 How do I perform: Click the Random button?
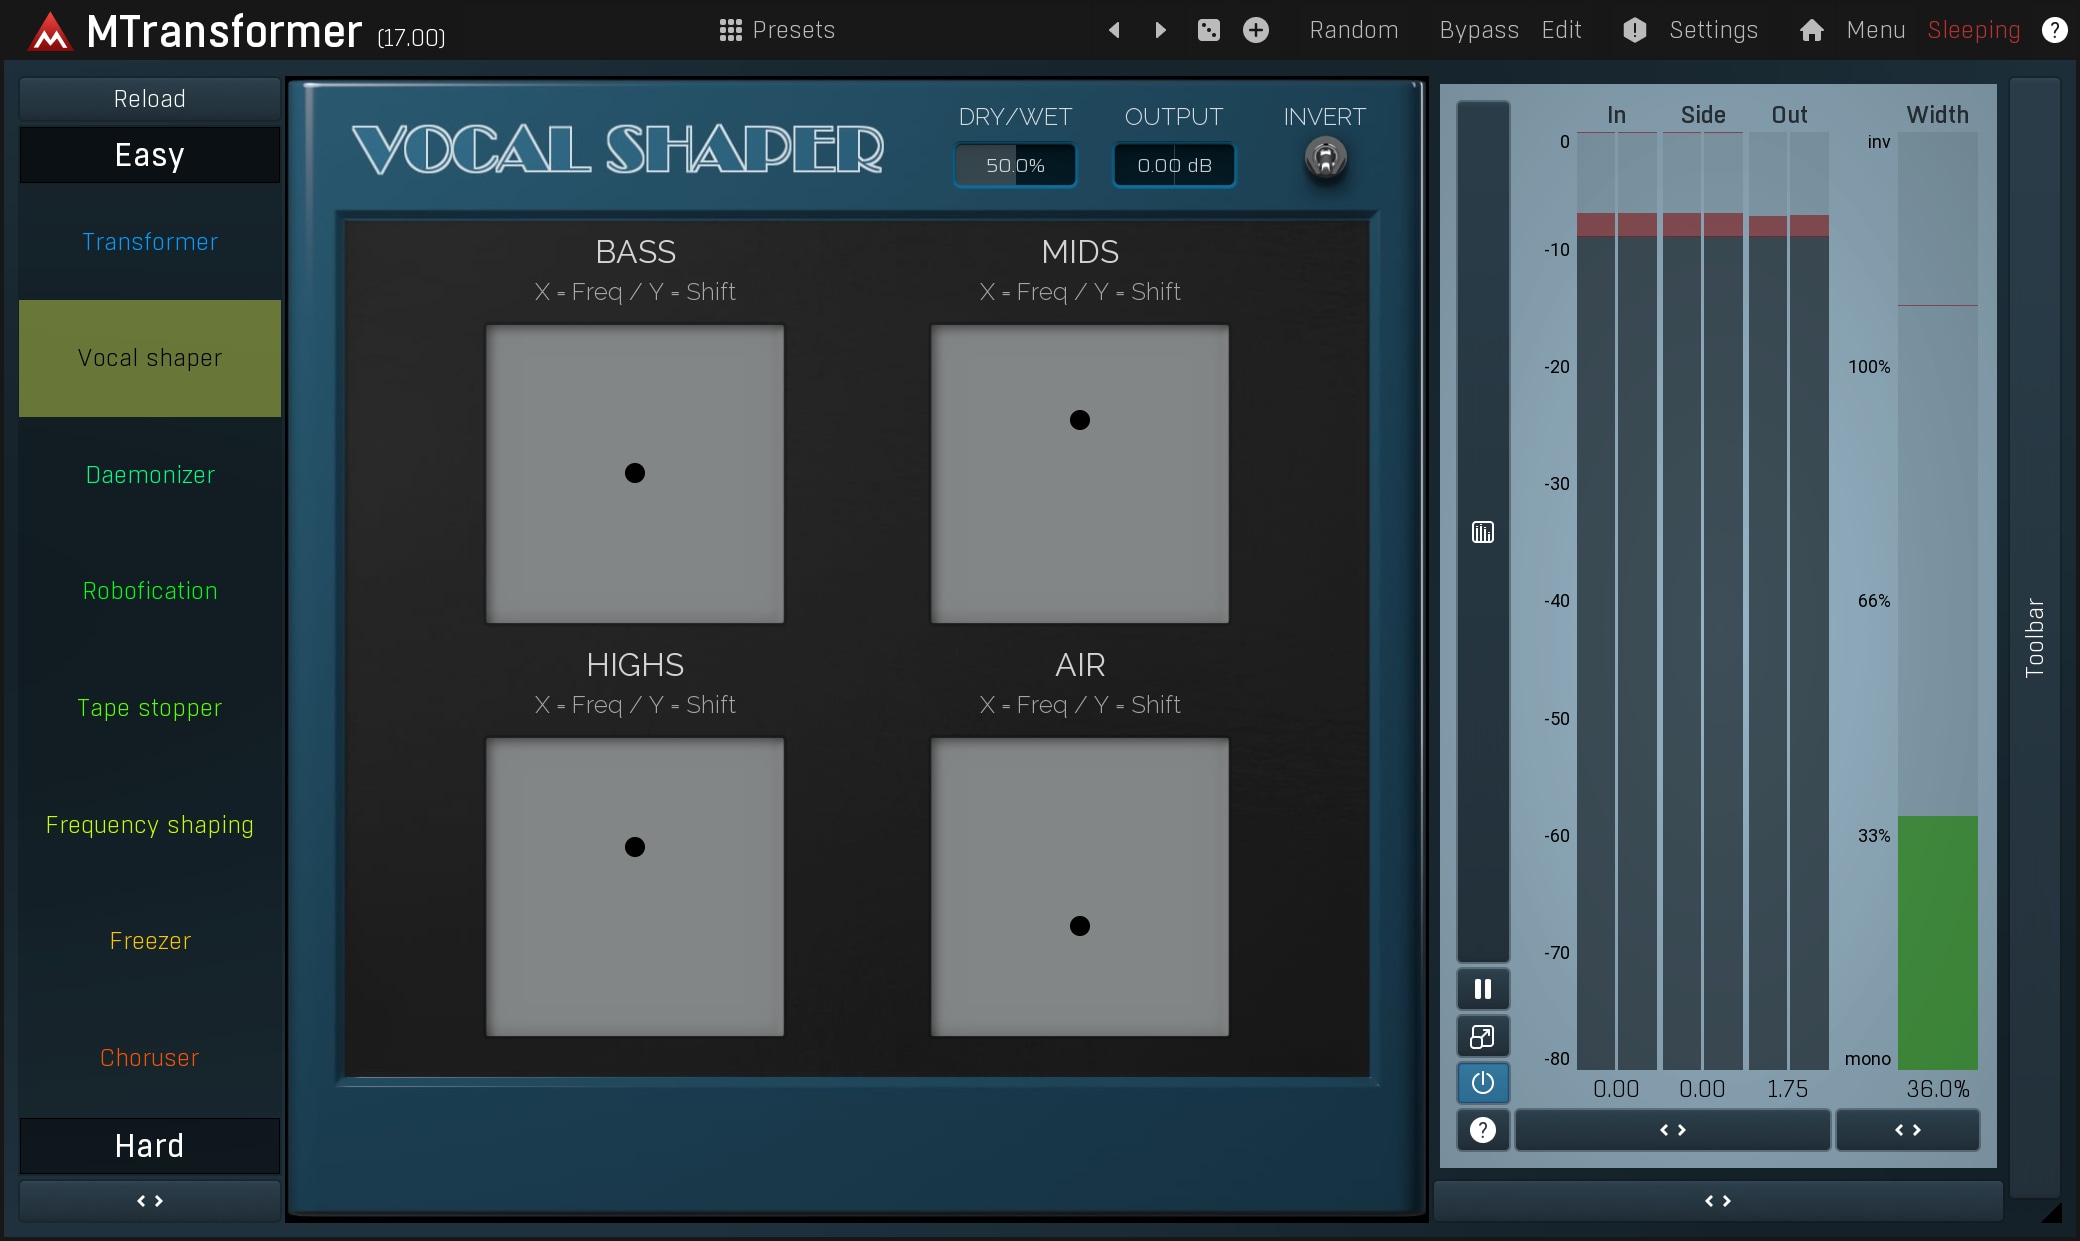[x=1353, y=30]
